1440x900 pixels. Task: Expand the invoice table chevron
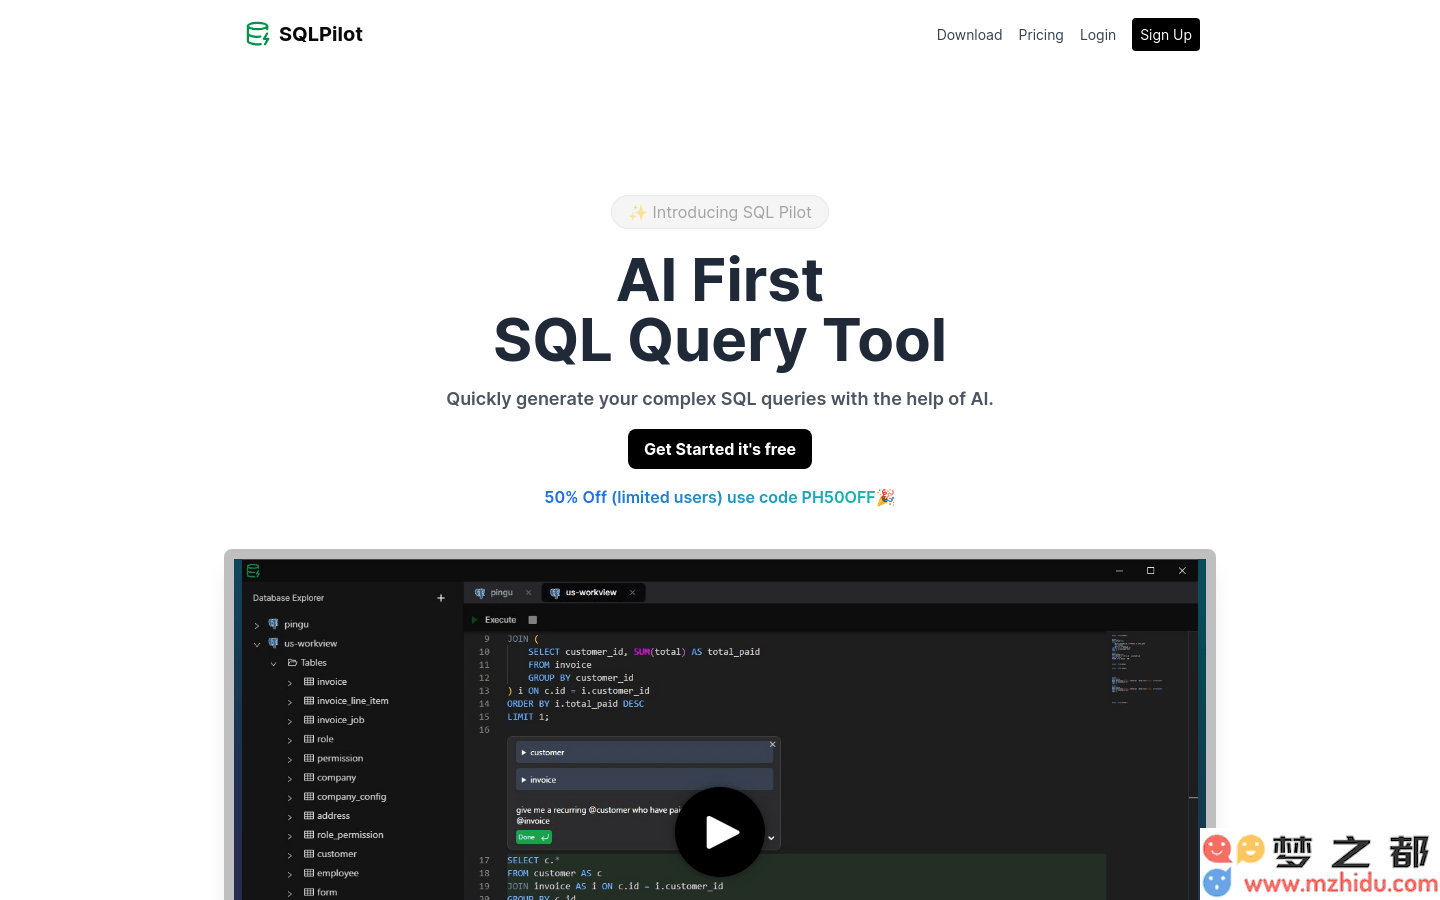coord(290,683)
